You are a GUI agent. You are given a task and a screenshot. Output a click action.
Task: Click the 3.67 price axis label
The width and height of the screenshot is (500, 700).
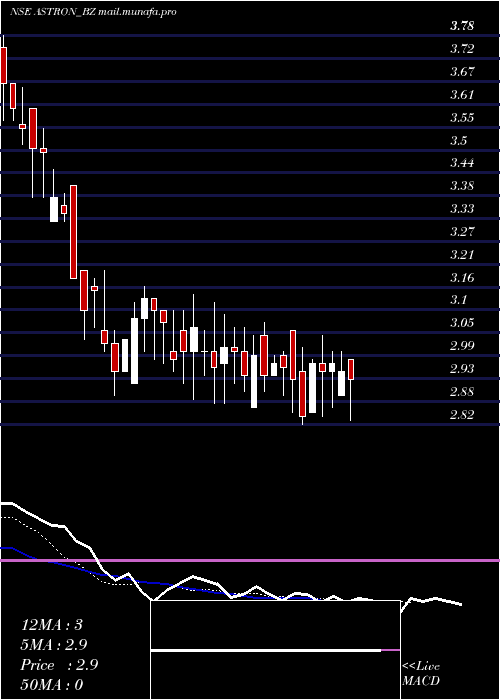coord(462,71)
